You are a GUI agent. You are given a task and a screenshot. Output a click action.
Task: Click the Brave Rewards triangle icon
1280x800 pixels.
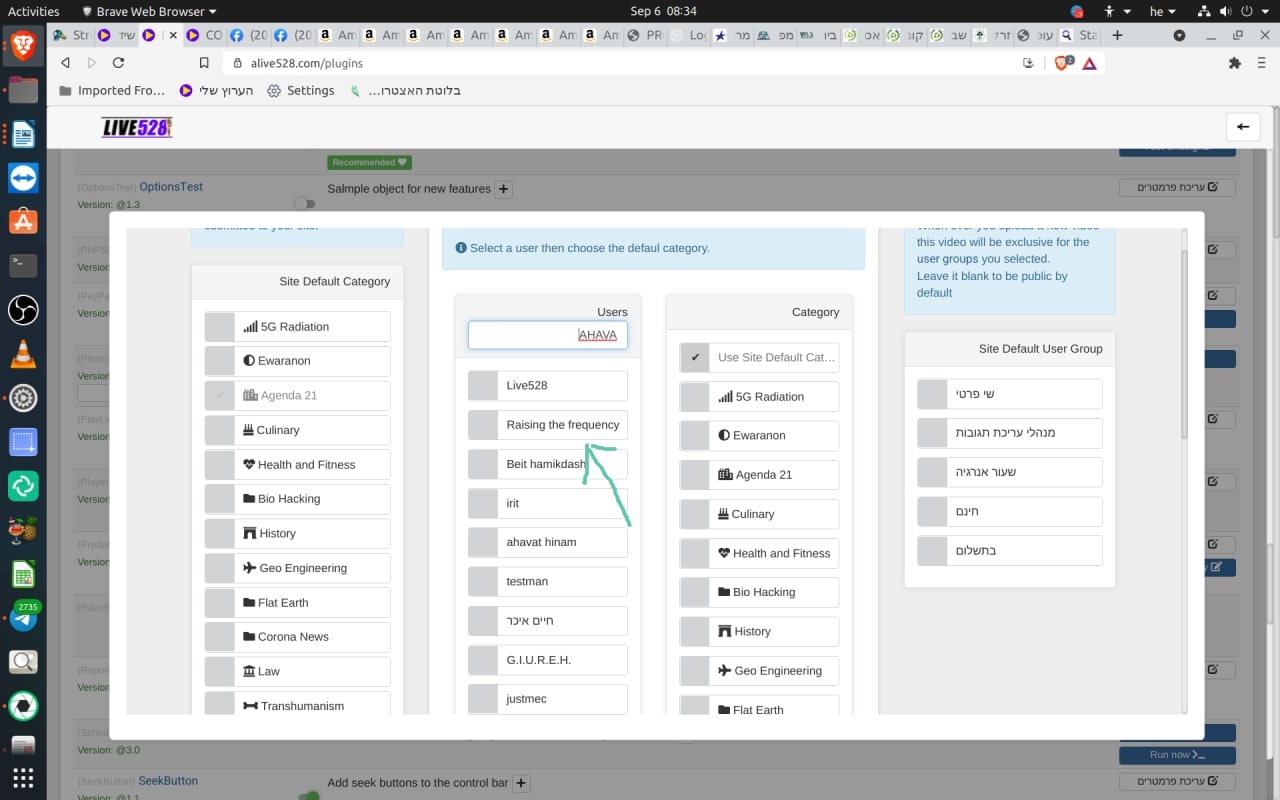pos(1089,62)
